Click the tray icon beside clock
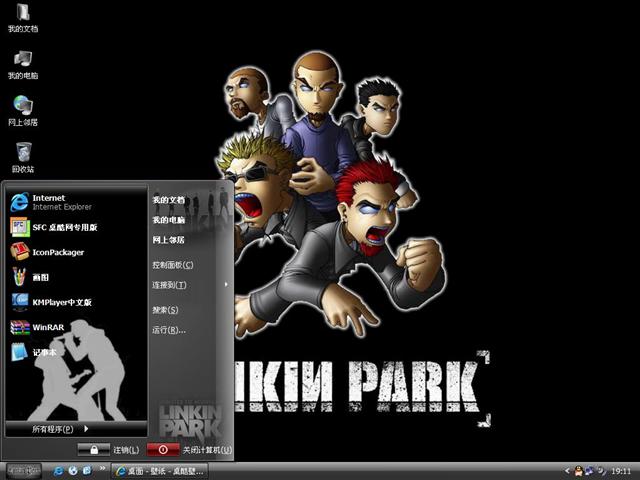Viewport: 640px width, 480px height. [x=601, y=471]
